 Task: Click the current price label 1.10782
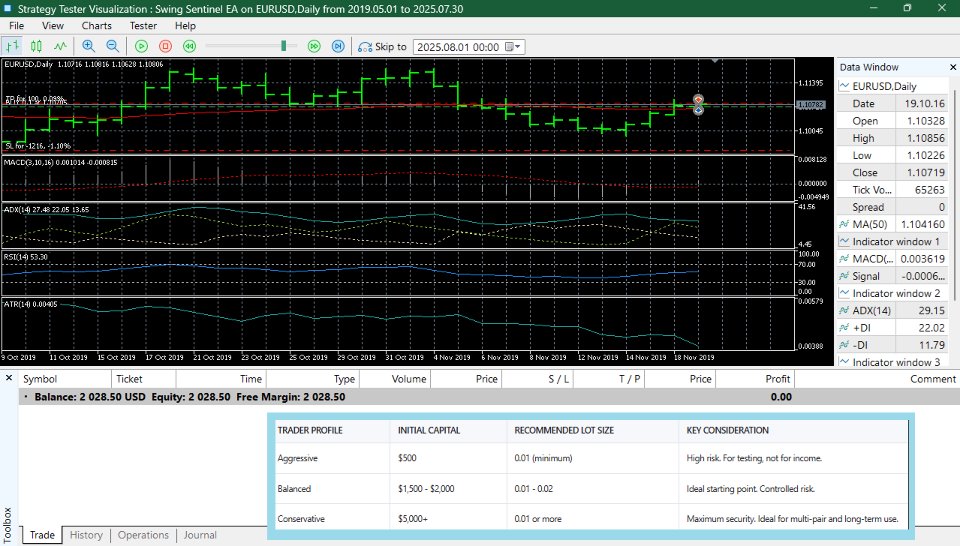811,105
